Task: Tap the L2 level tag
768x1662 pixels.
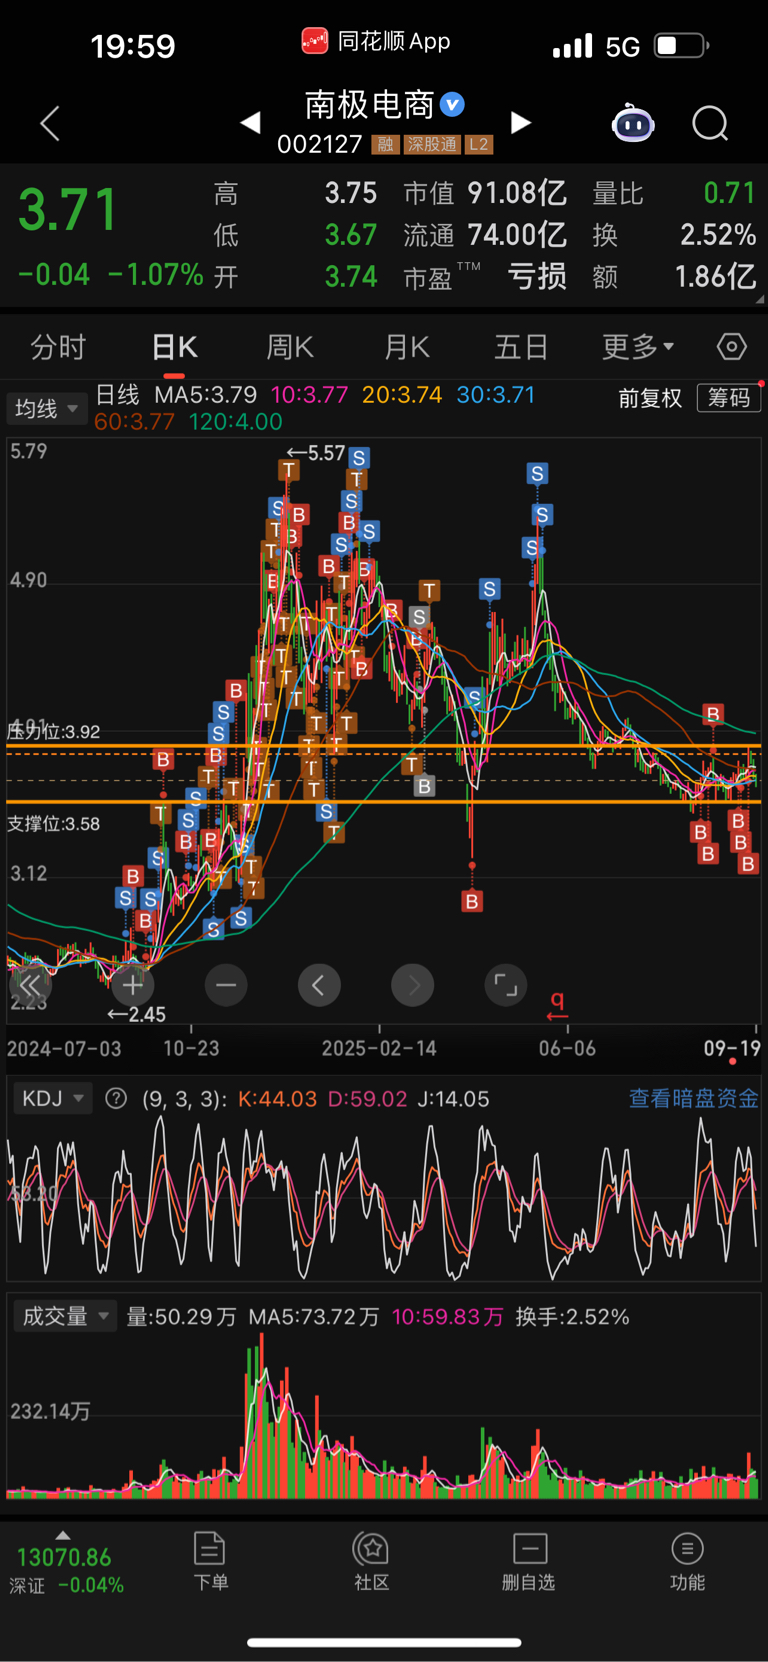Action: [x=479, y=145]
